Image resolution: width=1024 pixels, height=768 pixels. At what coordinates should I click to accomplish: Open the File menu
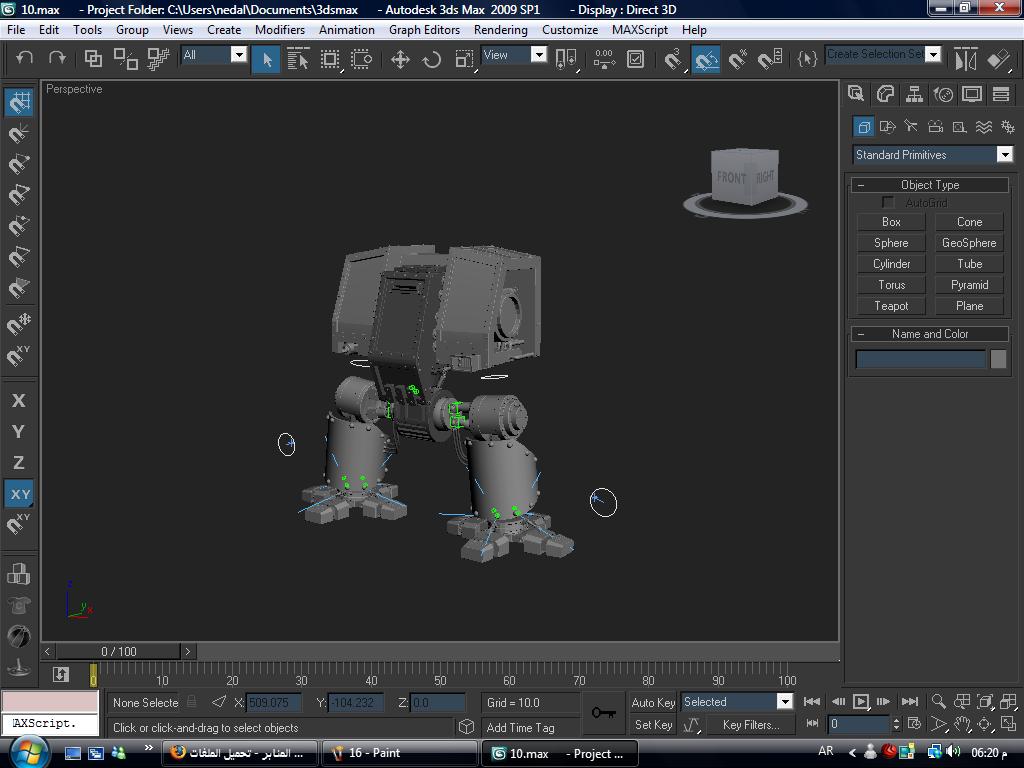[16, 29]
